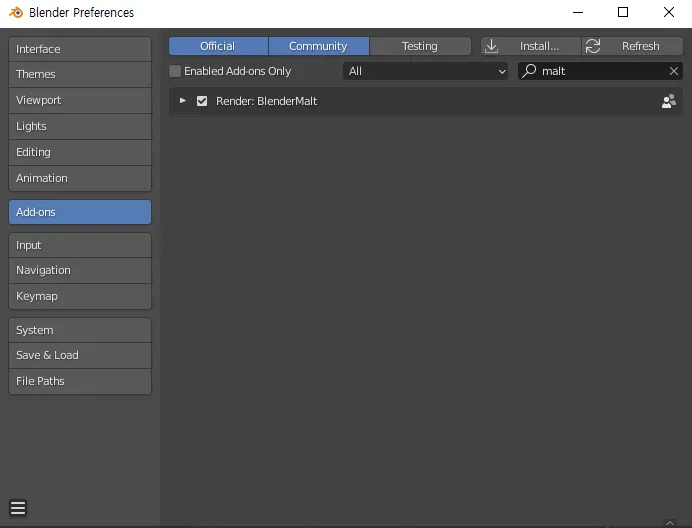
Task: Click the Blender logo in the title bar
Action: 16,12
